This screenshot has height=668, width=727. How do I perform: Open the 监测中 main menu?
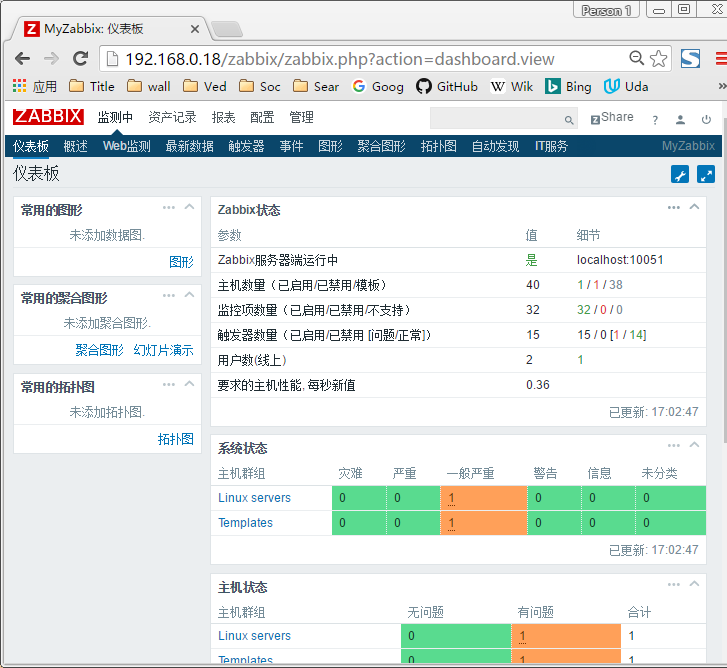tap(115, 117)
